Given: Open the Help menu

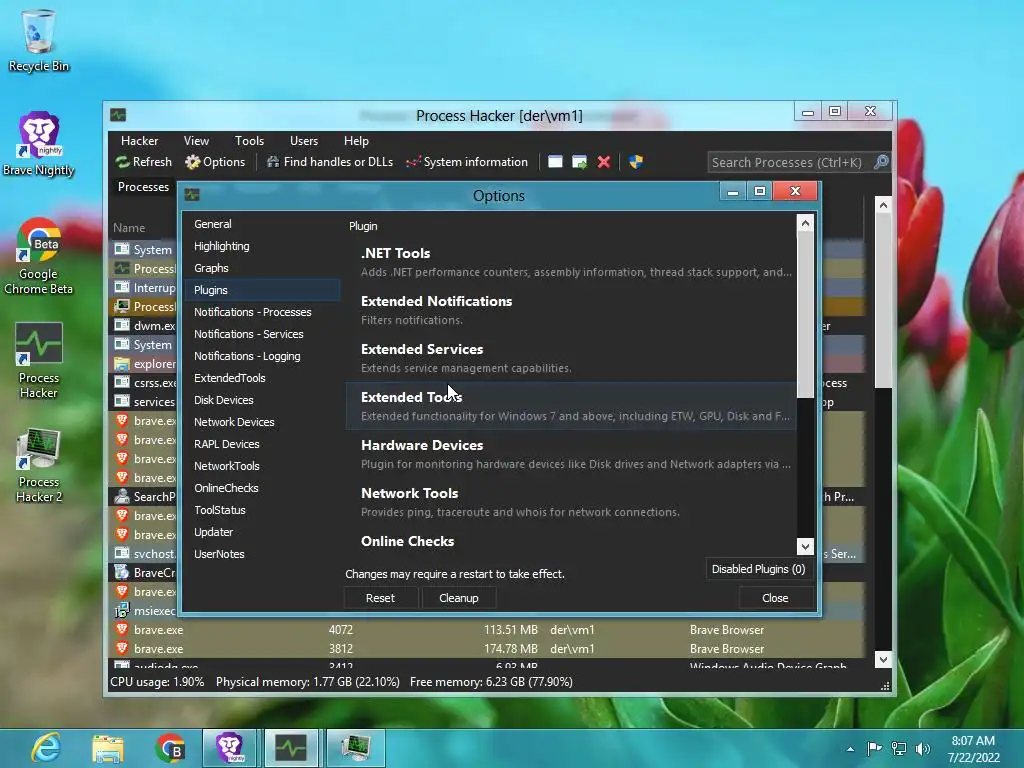Looking at the screenshot, I should point(356,141).
